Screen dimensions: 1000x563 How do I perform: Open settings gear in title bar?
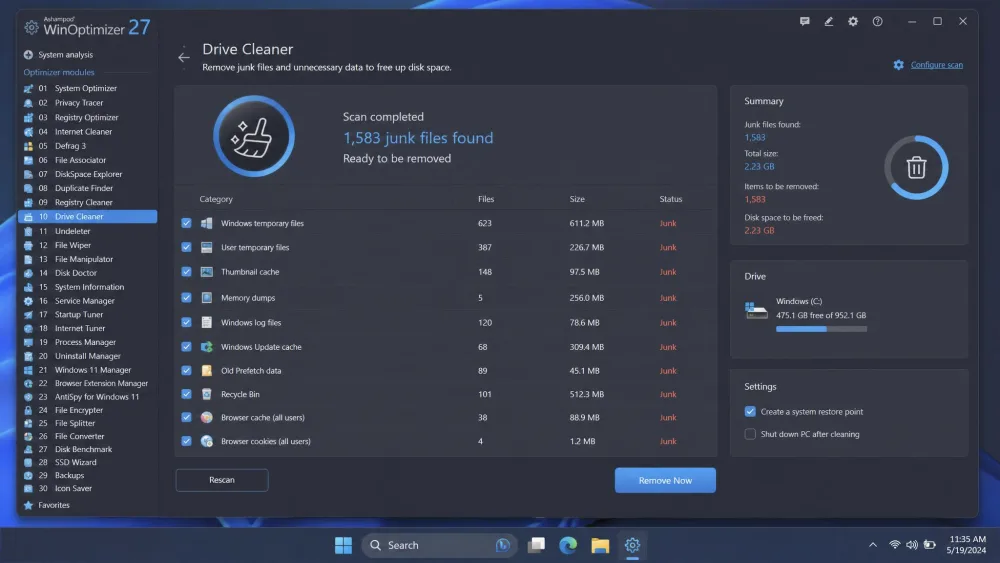tap(853, 22)
